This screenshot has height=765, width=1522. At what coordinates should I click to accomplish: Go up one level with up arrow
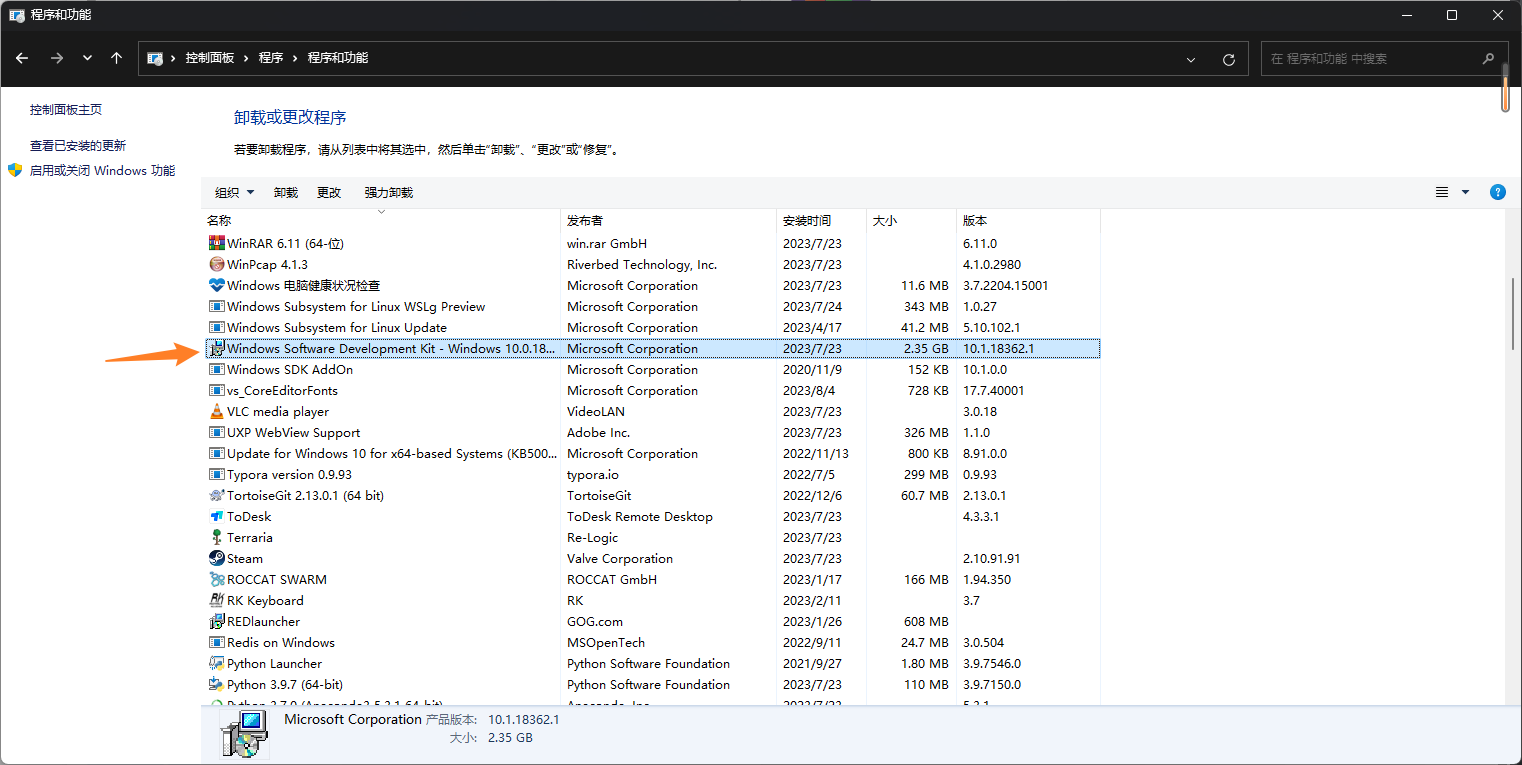pyautogui.click(x=116, y=58)
